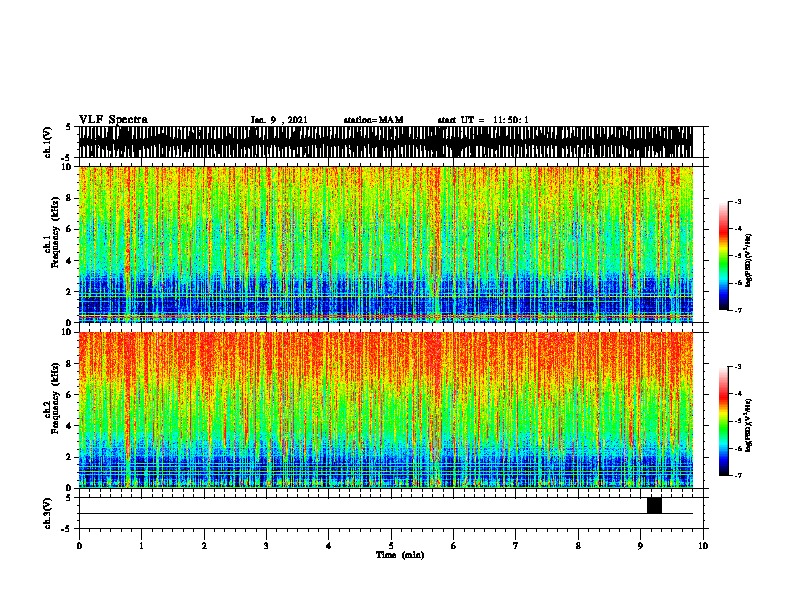Click ch.1 frequency axis "10" kHz label
The height and width of the screenshot is (612, 792).
coord(69,167)
